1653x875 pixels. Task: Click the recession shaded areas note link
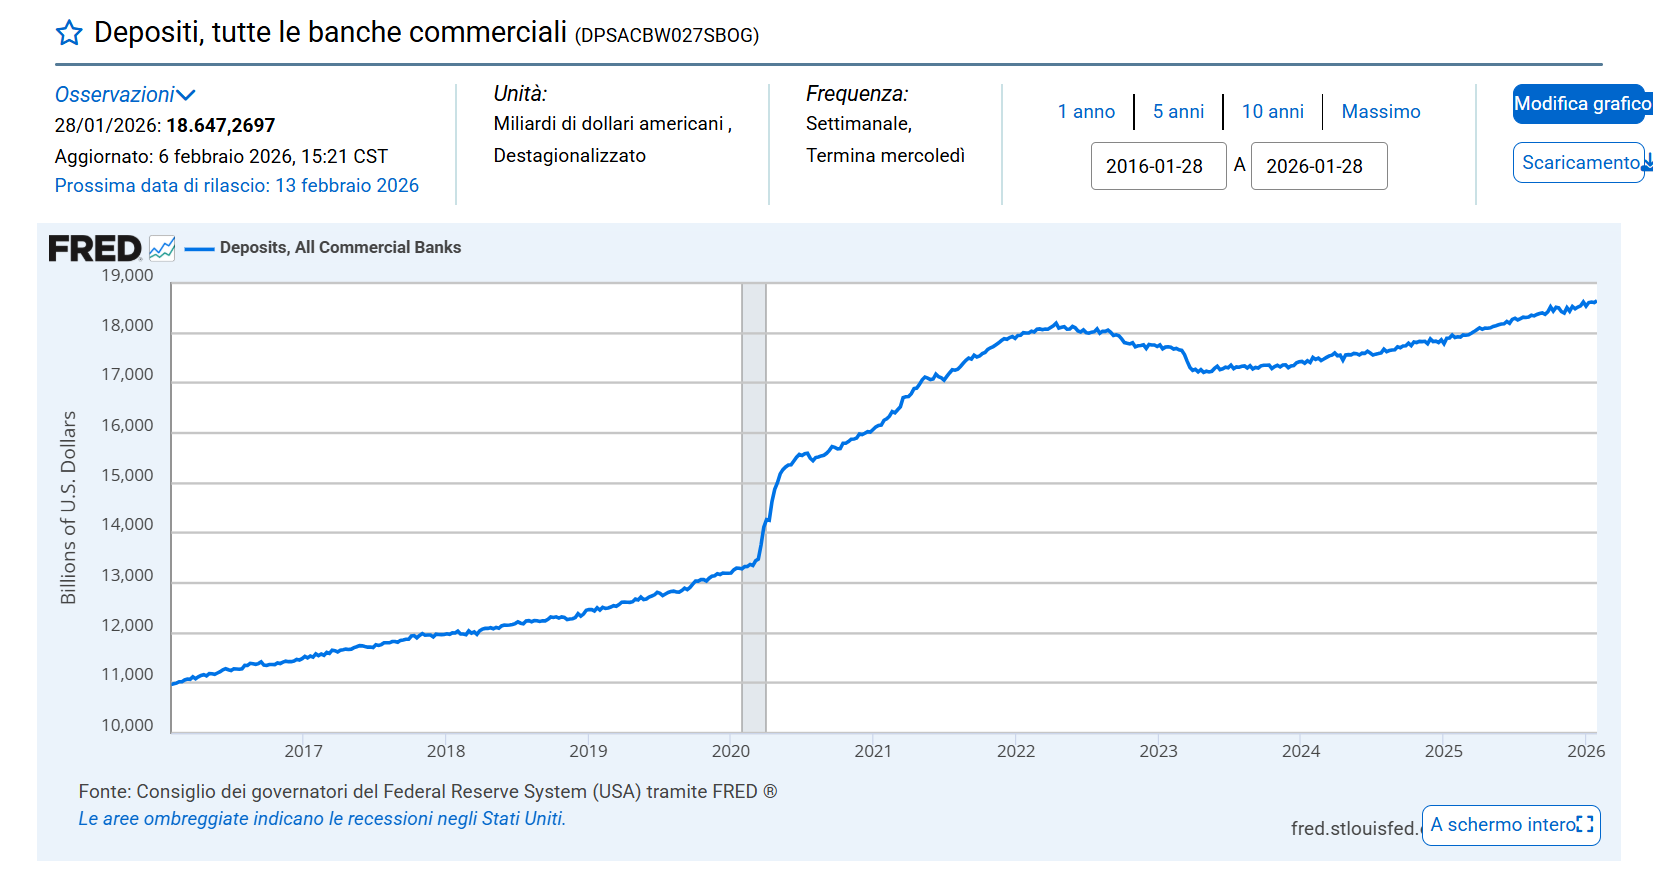click(x=322, y=818)
